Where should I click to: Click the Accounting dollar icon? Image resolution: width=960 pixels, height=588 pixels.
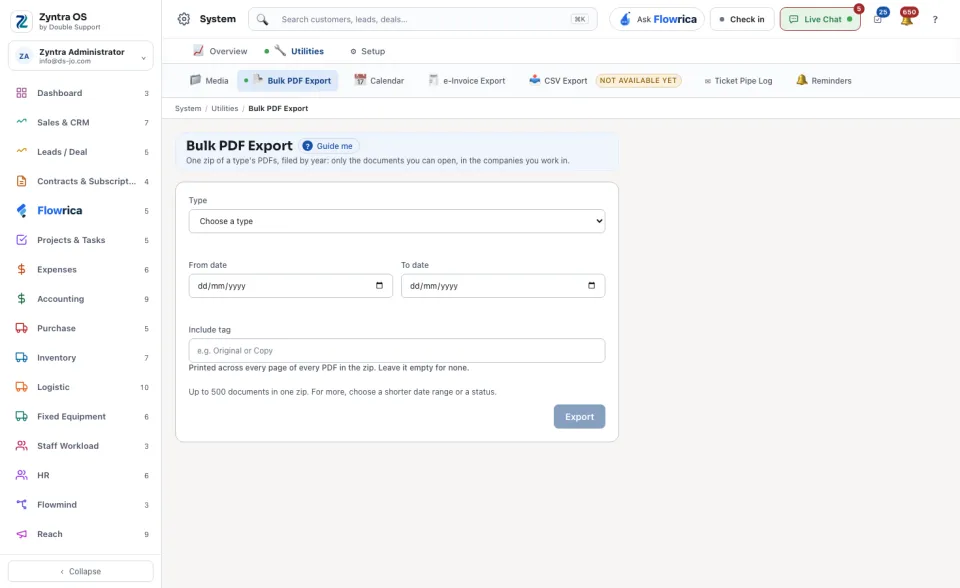pyautogui.click(x=21, y=299)
